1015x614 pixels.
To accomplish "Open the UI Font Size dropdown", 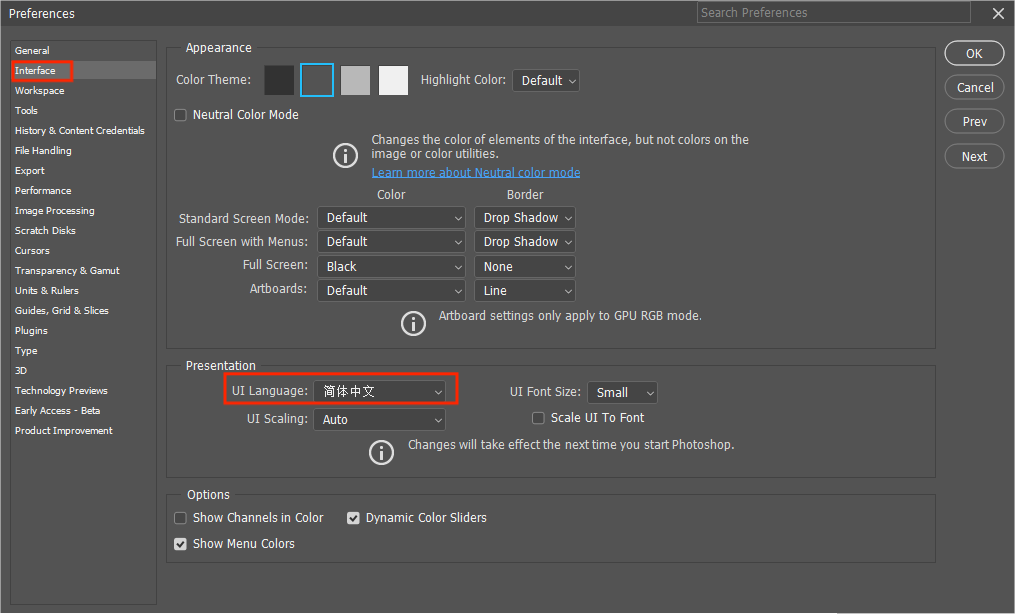I will [x=622, y=393].
